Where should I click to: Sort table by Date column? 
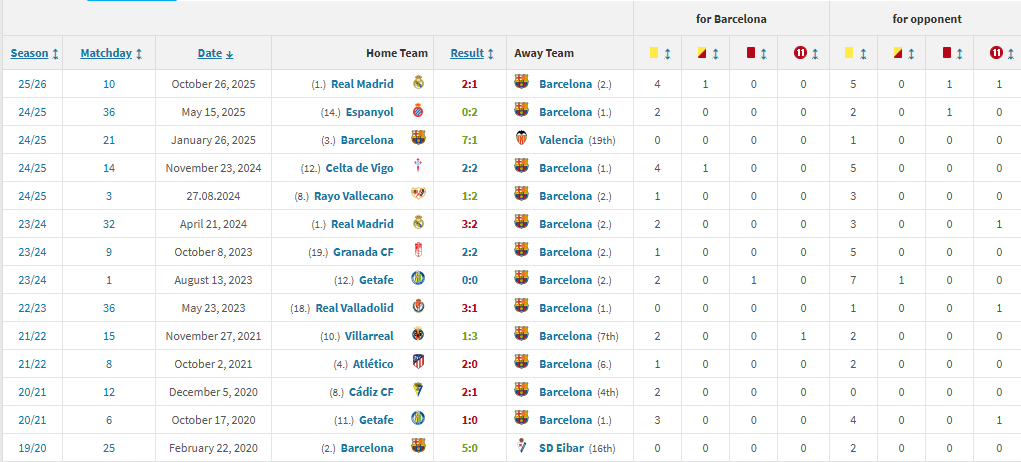pos(215,53)
